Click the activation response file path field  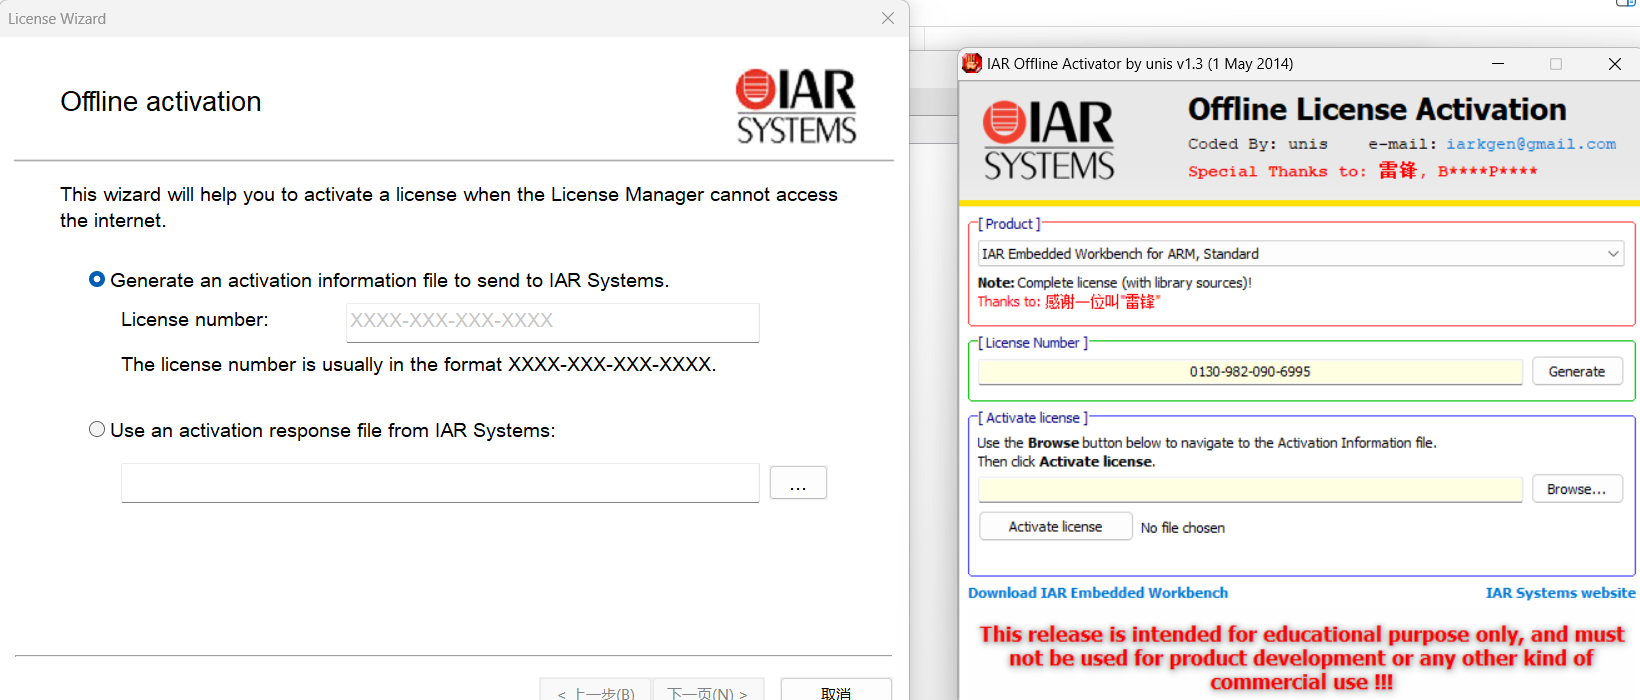440,483
